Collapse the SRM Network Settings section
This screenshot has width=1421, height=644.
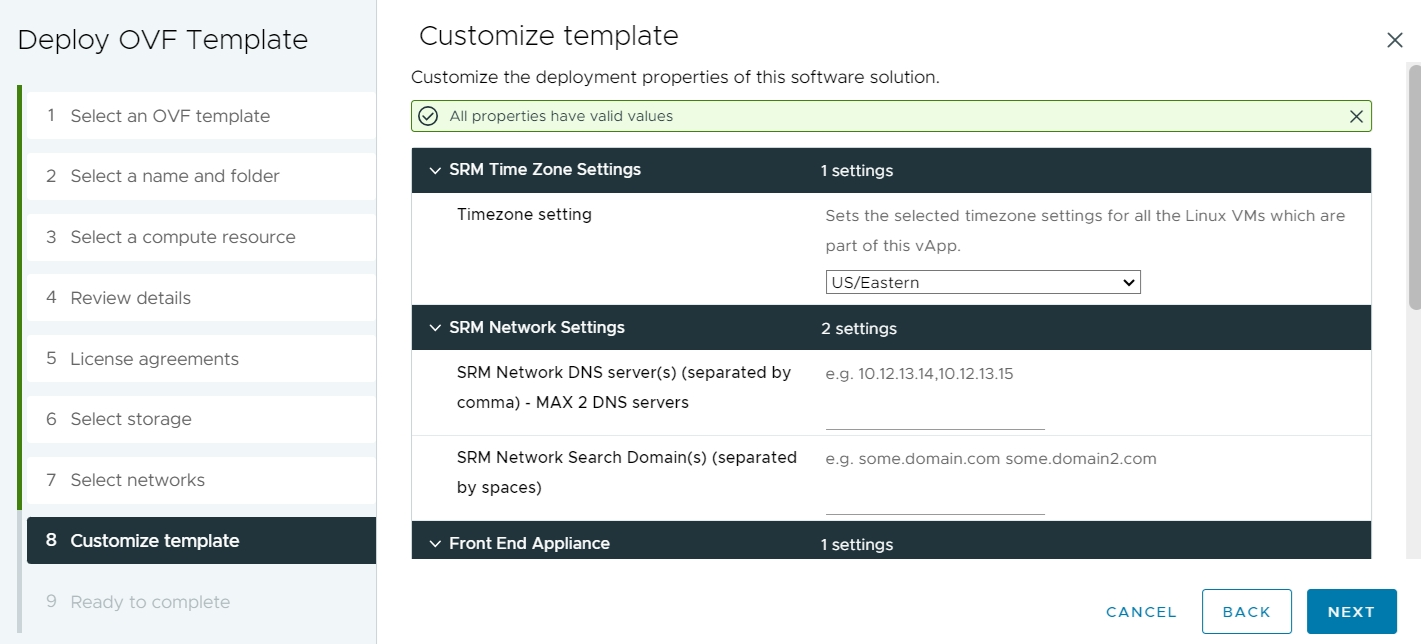click(x=434, y=327)
